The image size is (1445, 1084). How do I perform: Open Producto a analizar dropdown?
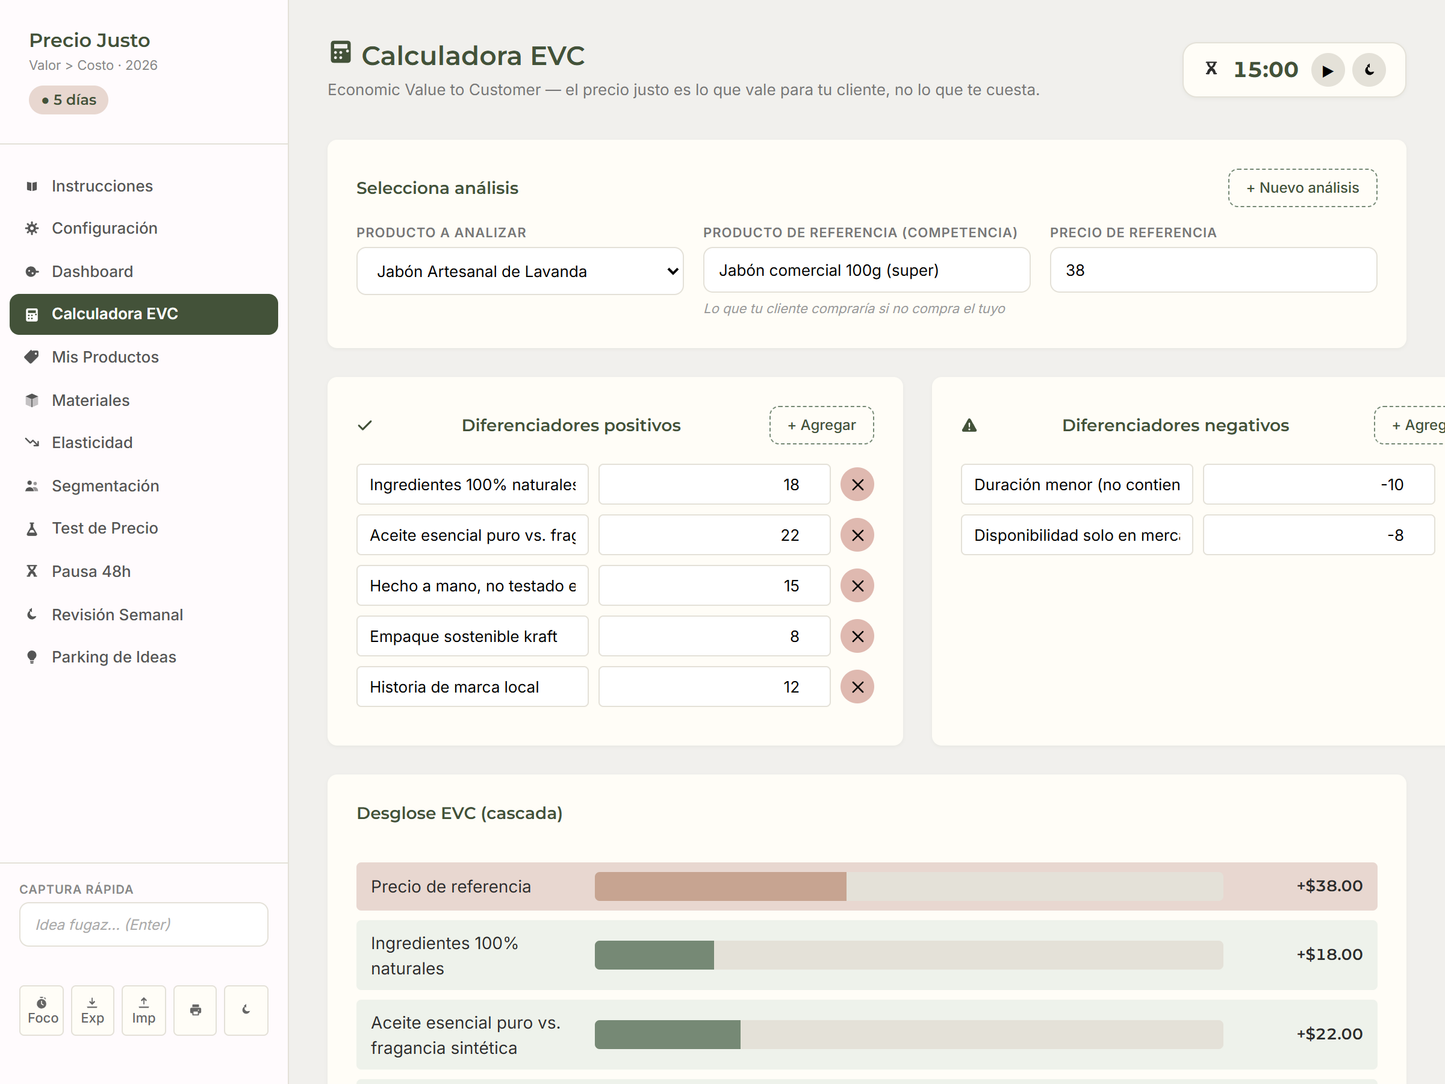click(520, 271)
